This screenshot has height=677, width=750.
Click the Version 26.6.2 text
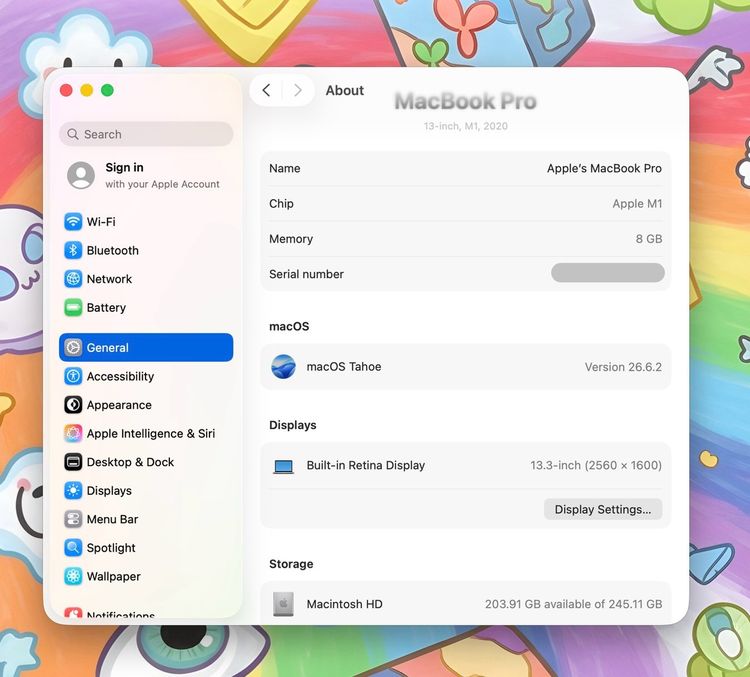[x=623, y=367]
